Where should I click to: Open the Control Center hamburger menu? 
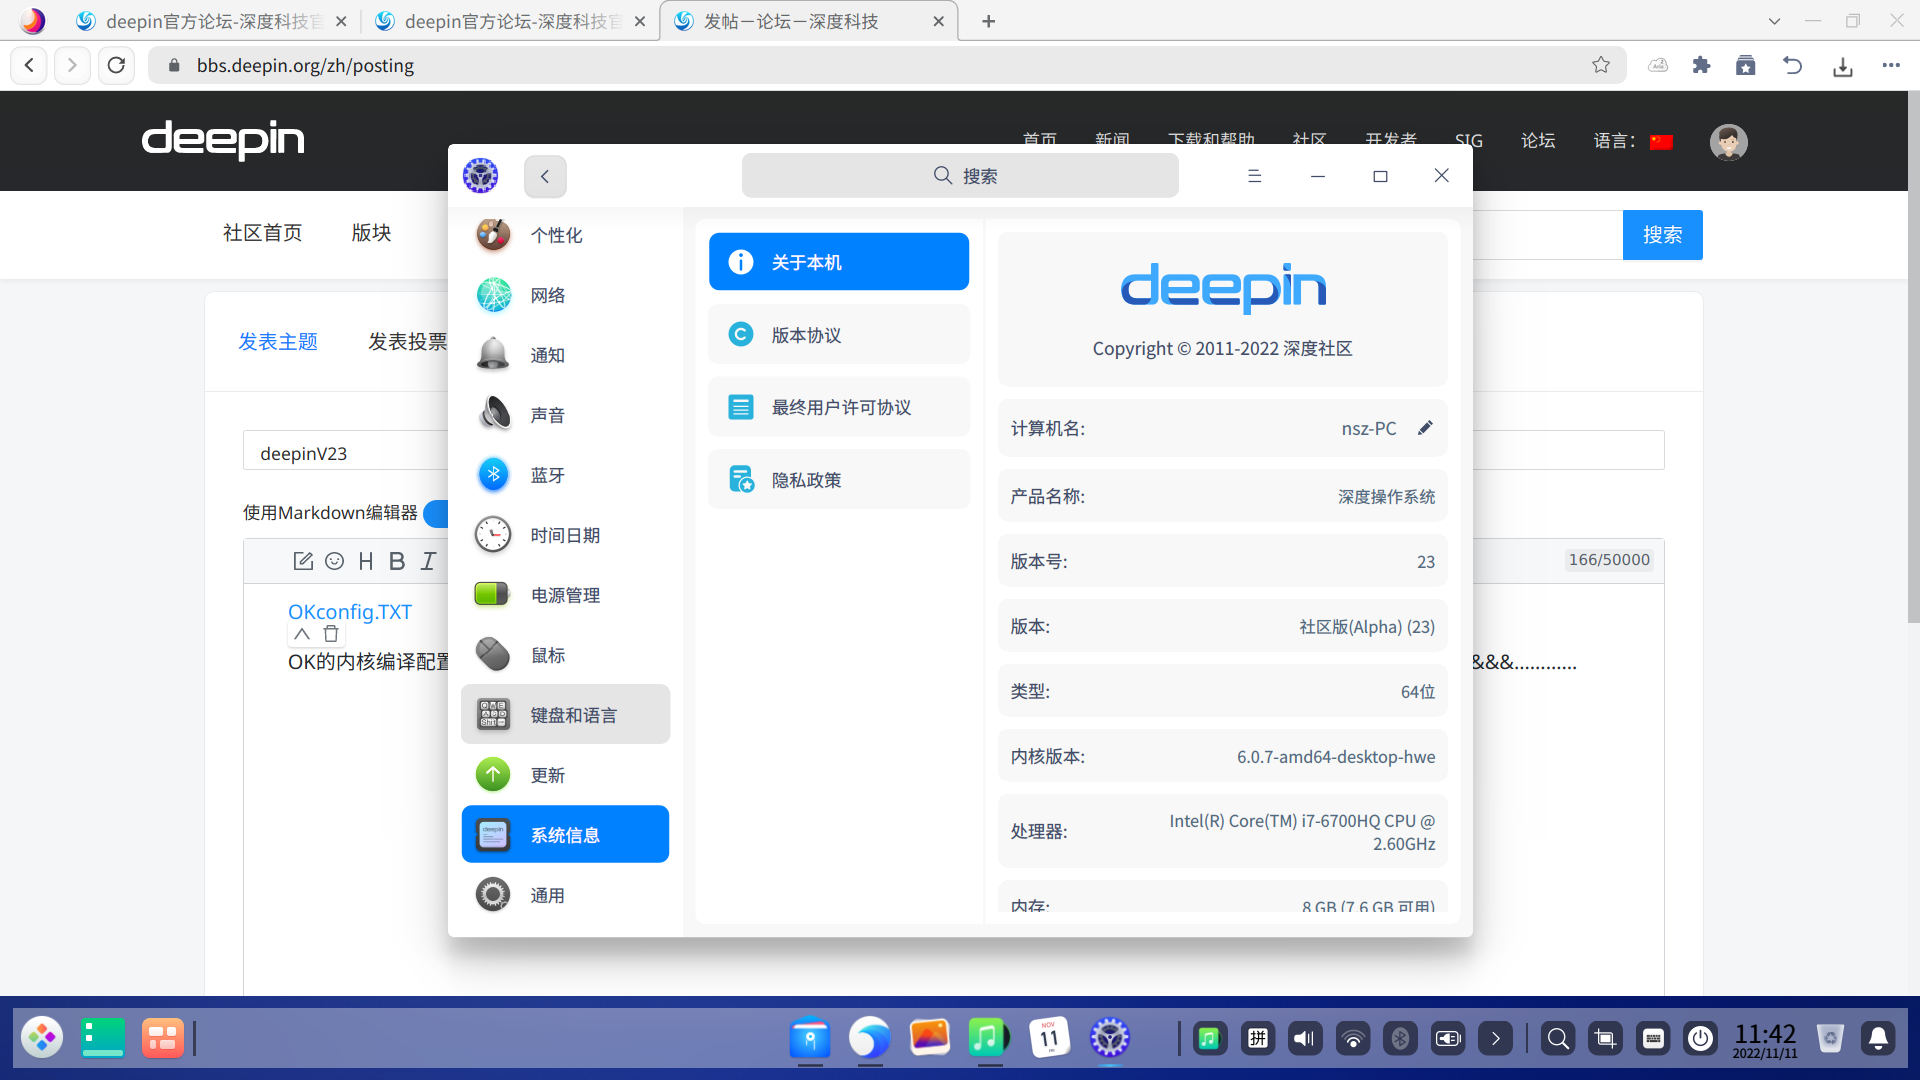[x=1254, y=176]
